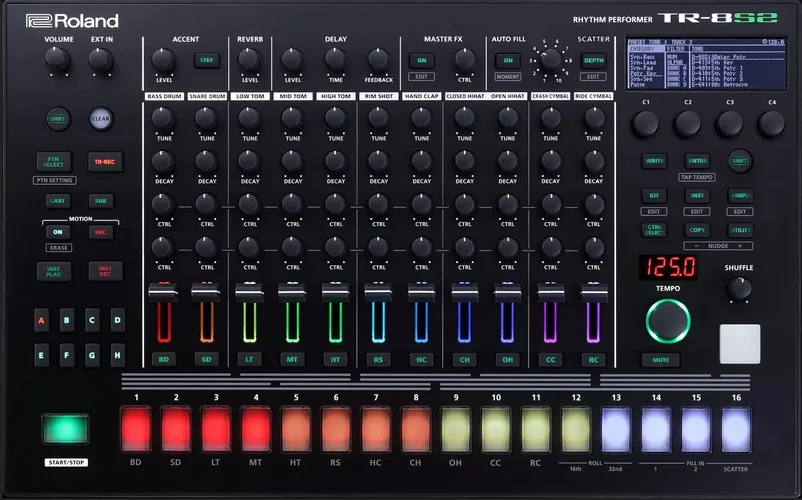Select the HC instrument button

pos(421,359)
